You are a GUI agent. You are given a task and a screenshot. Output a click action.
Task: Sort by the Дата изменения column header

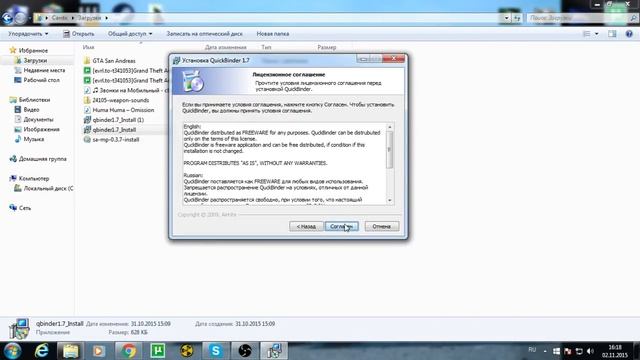tap(225, 47)
